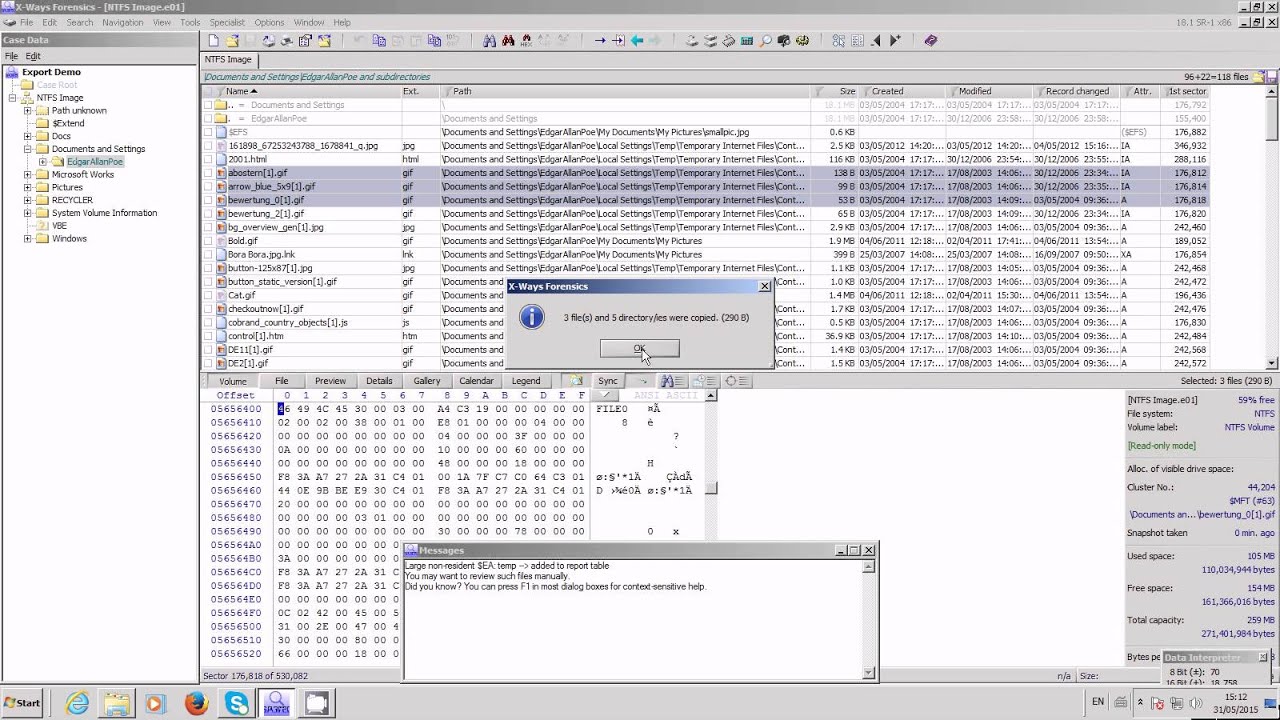Click the Go To Offset arrow icon
The image size is (1280, 720).
[x=600, y=41]
